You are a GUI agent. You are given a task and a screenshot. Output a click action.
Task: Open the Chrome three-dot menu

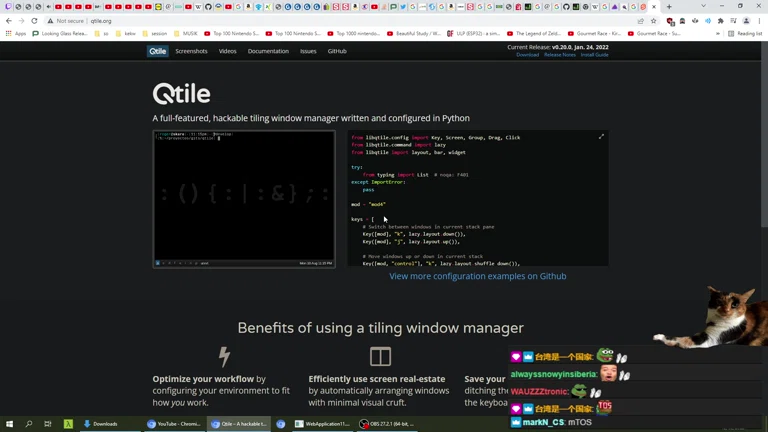(759, 21)
